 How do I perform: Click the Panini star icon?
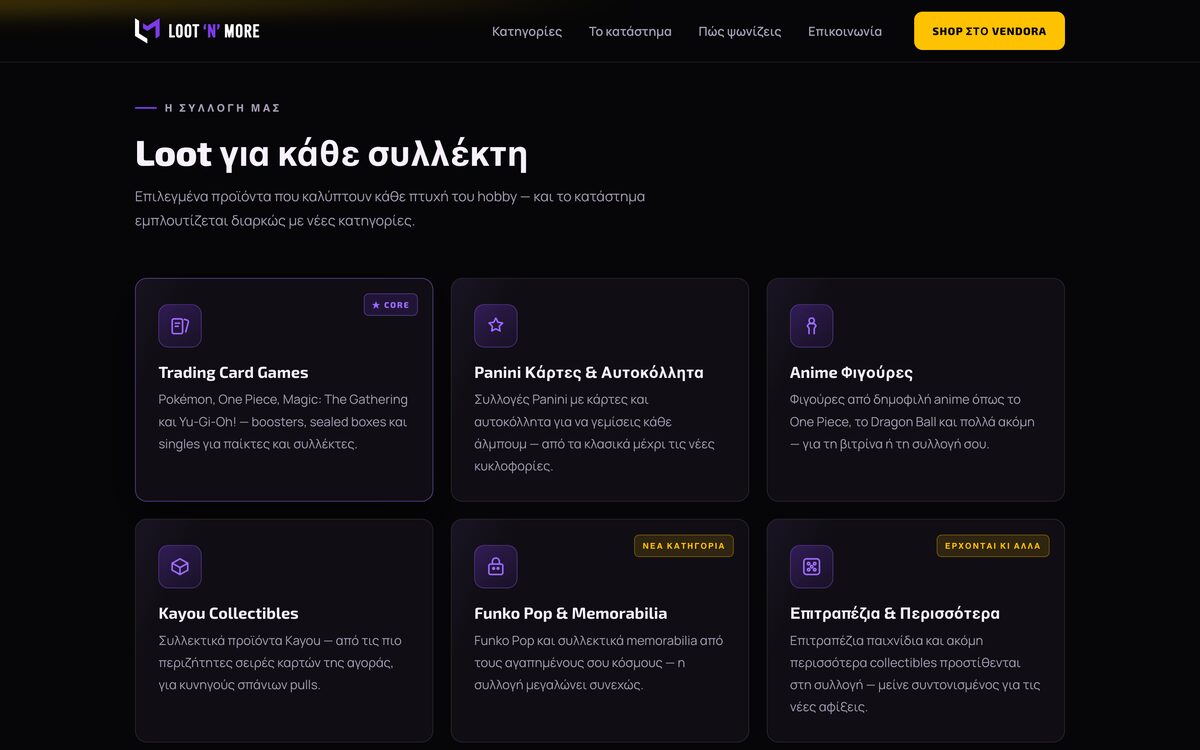coord(496,326)
